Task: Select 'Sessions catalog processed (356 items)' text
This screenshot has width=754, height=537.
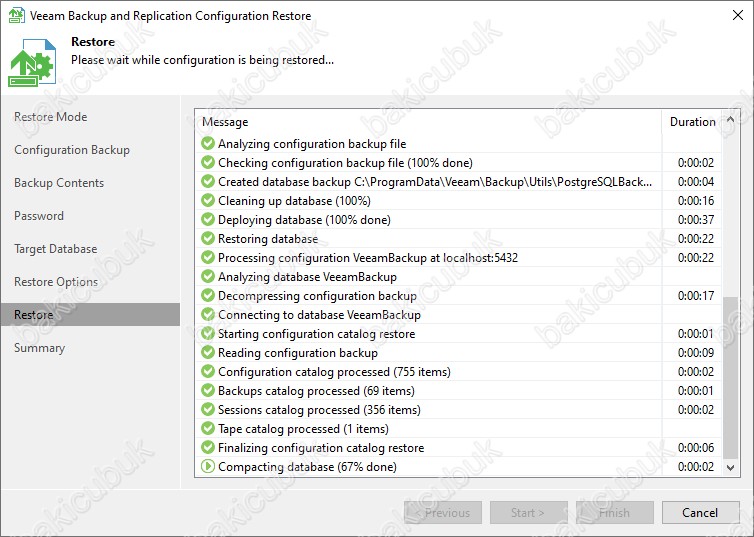Action: 319,410
